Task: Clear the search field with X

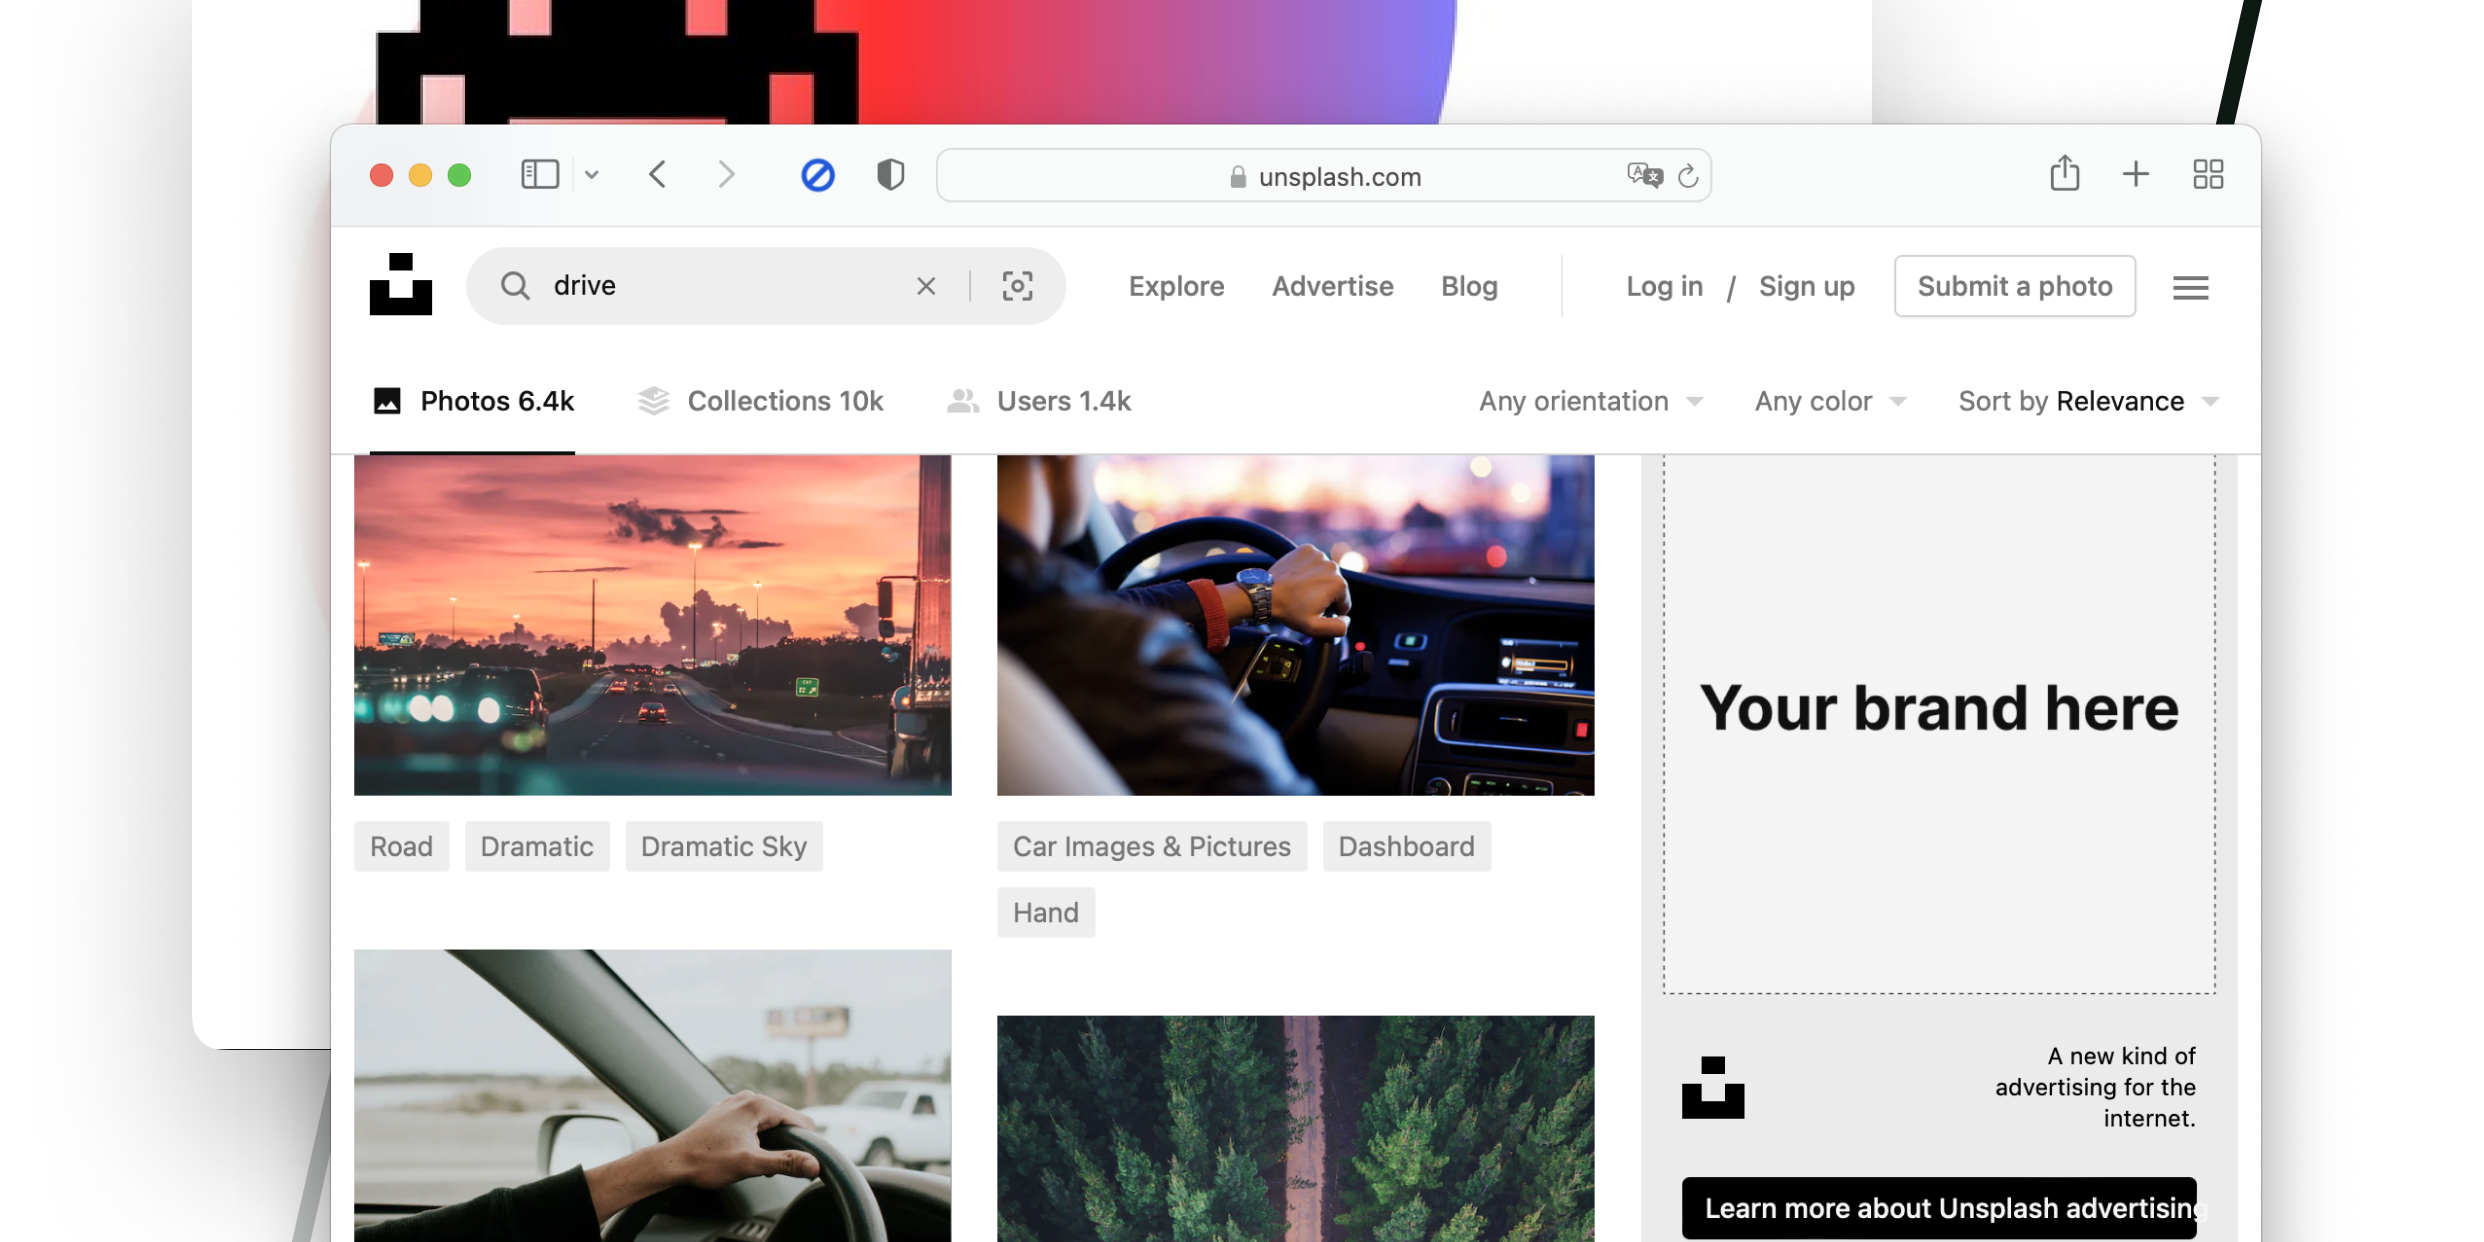Action: coord(926,286)
